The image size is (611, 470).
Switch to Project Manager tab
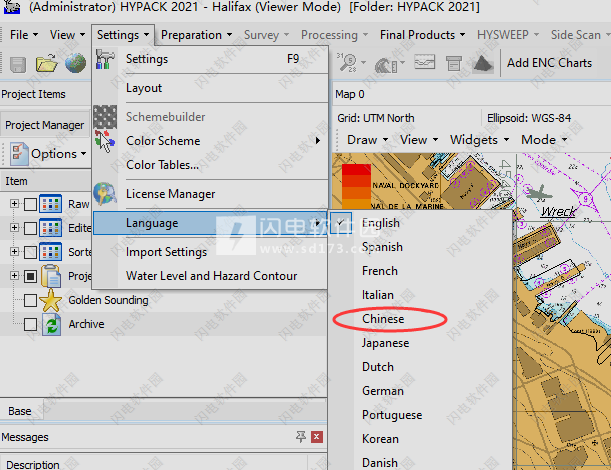tap(44, 125)
